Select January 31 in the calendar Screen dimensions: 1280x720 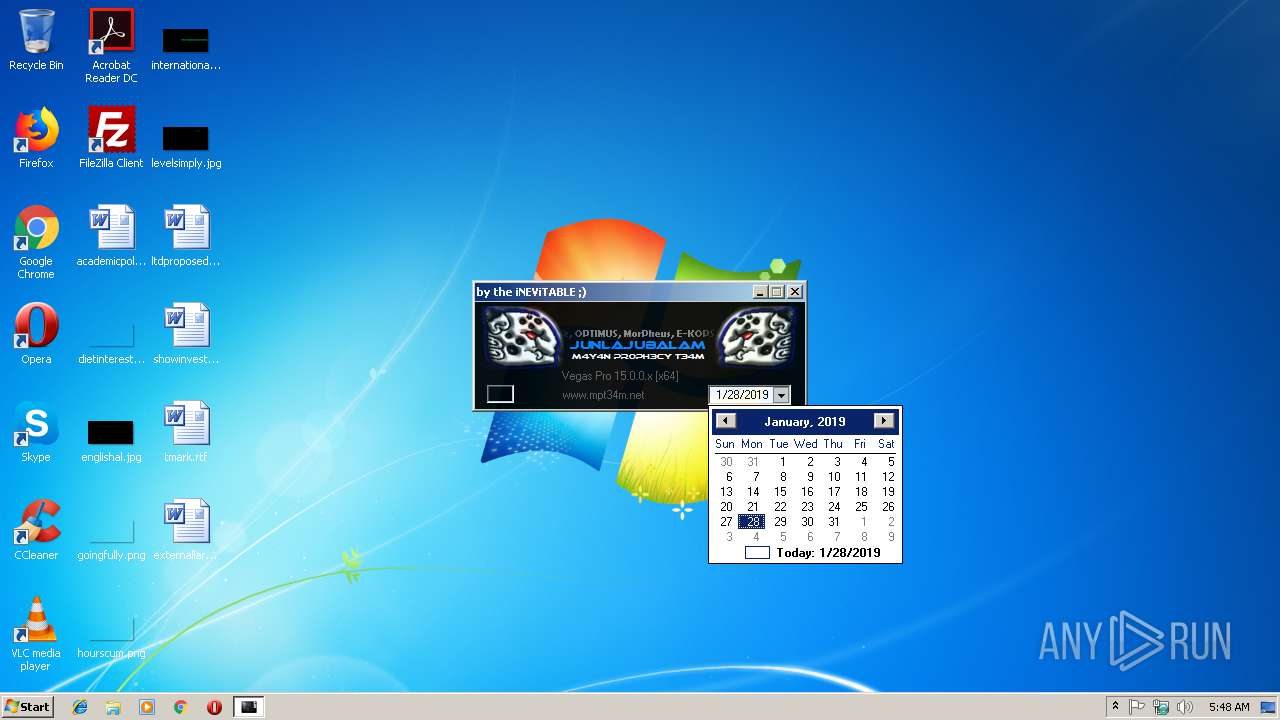point(834,522)
